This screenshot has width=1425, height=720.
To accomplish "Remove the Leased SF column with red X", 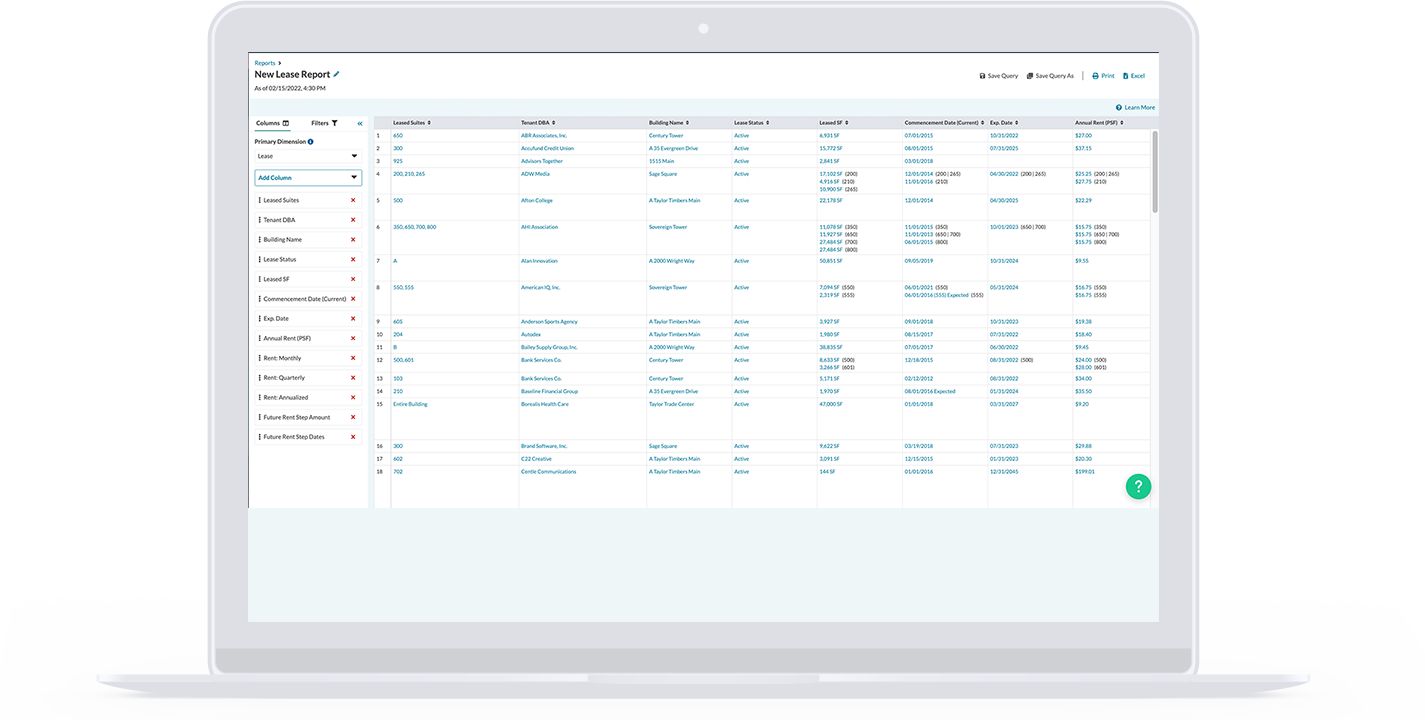I will (x=353, y=279).
